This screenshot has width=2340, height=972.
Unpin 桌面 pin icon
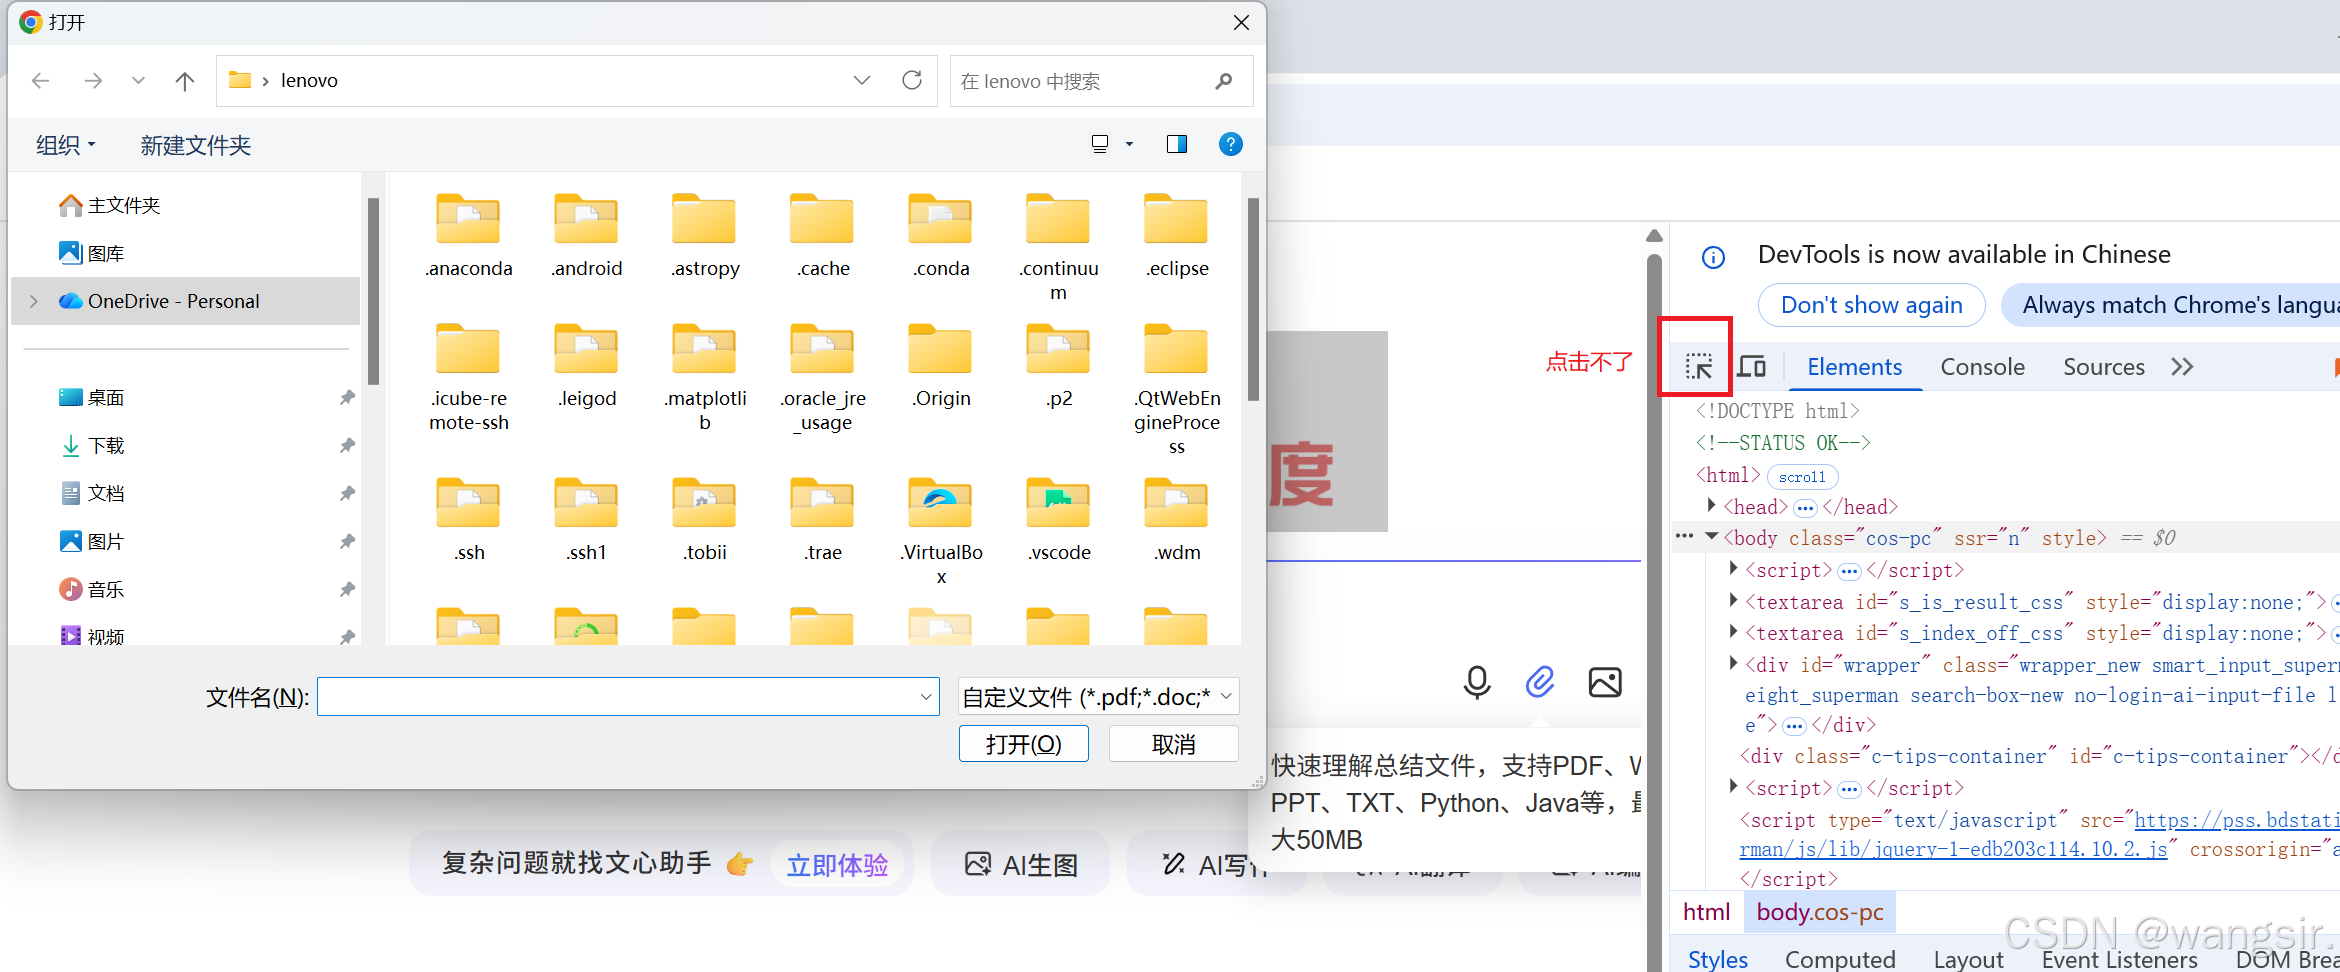[347, 397]
